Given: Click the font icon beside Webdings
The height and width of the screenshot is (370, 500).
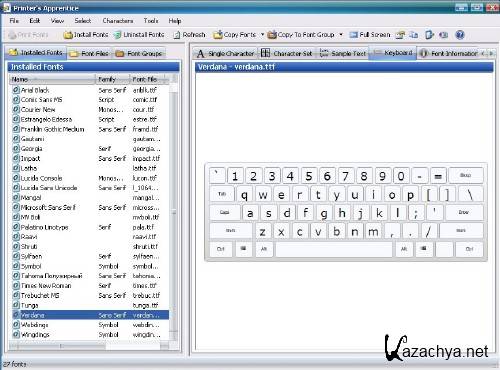Looking at the screenshot, I should coord(16,325).
